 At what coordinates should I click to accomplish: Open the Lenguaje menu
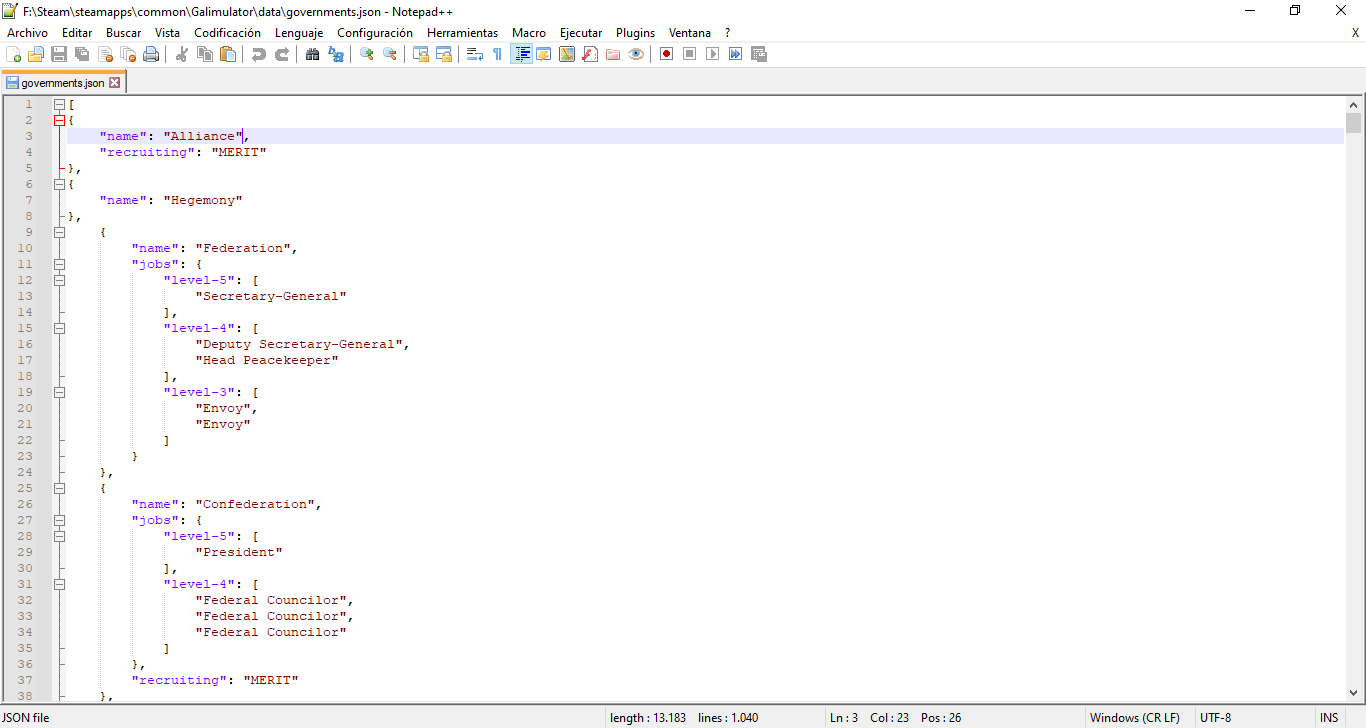(299, 33)
